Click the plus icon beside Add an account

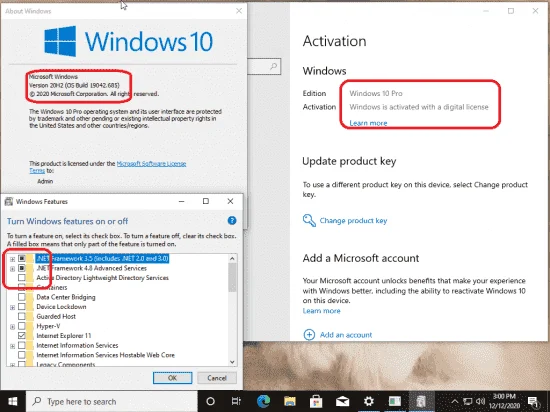point(309,335)
